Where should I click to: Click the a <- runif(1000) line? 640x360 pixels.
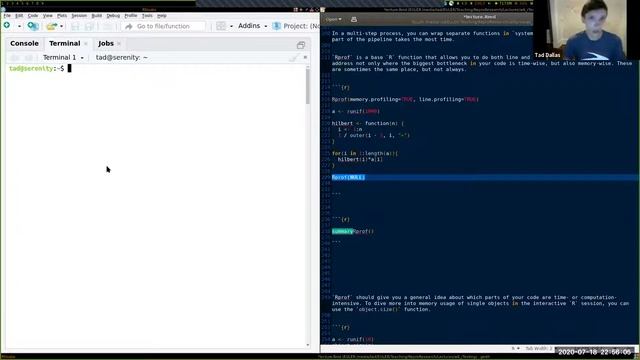click(x=356, y=111)
